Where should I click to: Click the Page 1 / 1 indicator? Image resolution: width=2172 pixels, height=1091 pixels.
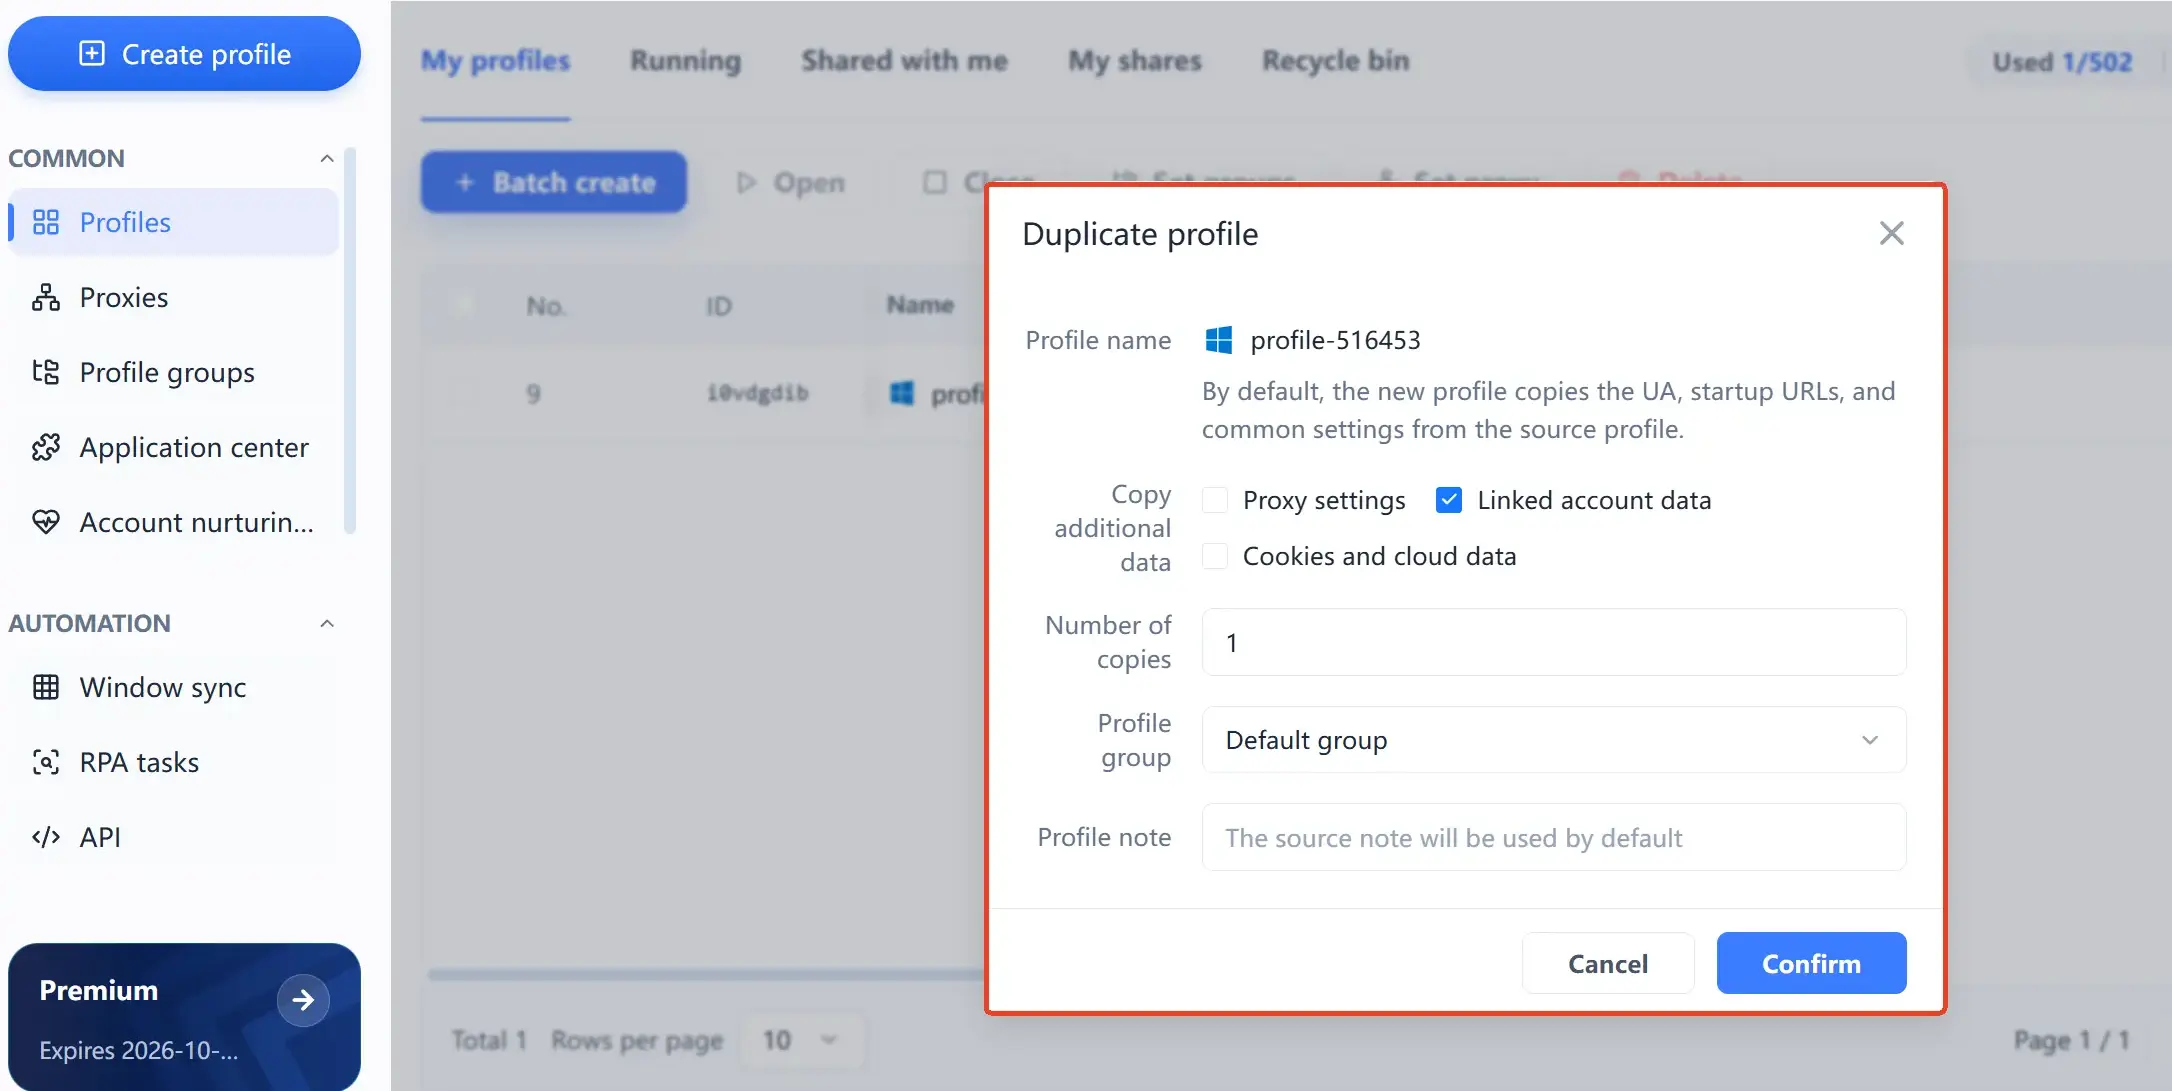pyautogui.click(x=2071, y=1040)
